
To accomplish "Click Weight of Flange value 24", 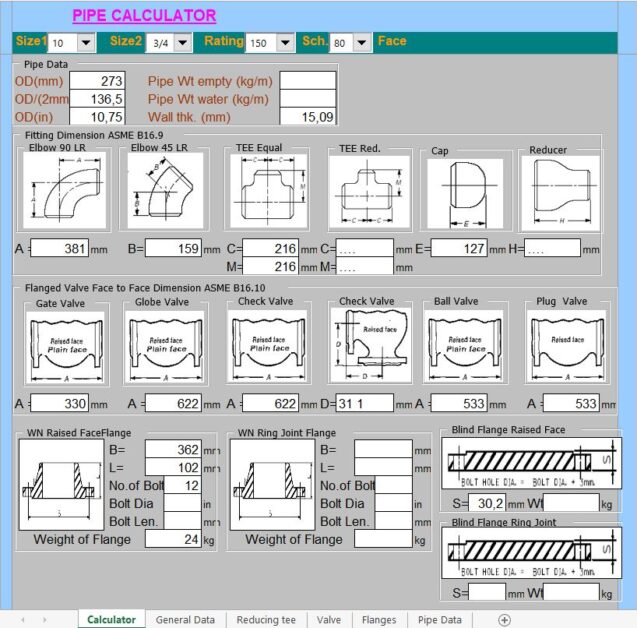I will click(x=173, y=539).
